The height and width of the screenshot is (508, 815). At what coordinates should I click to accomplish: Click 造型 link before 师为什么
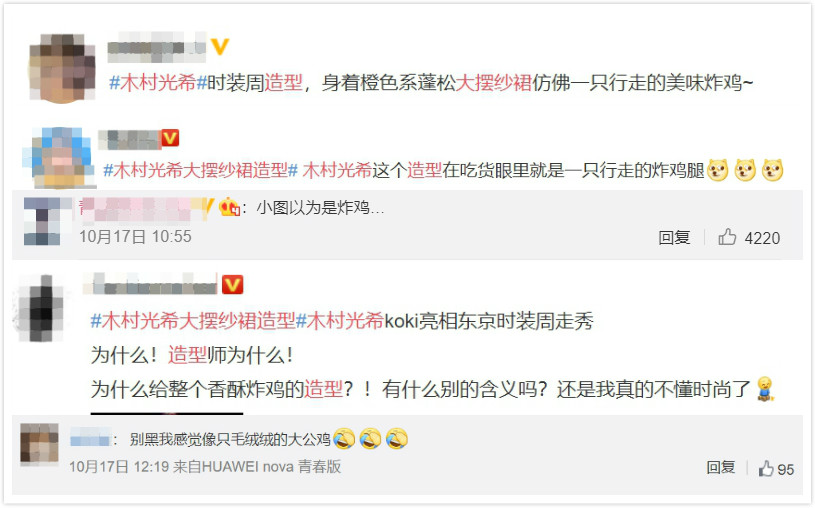point(187,356)
